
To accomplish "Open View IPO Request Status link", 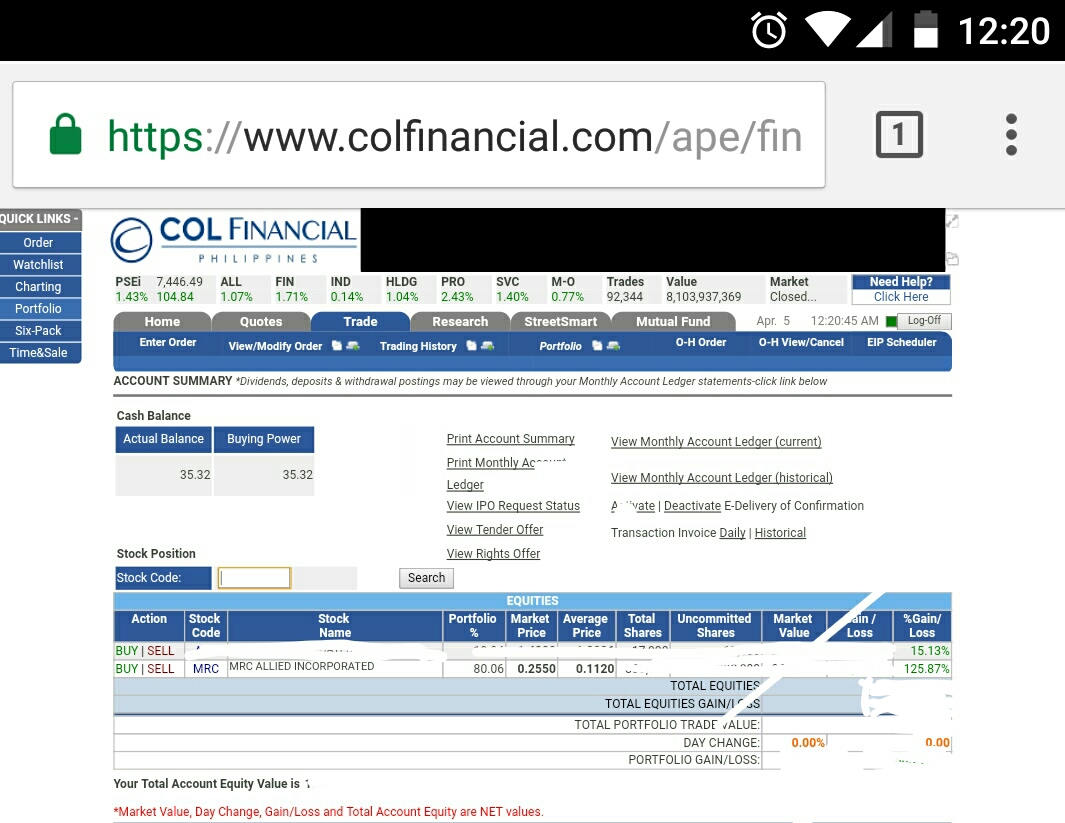I will pyautogui.click(x=513, y=505).
